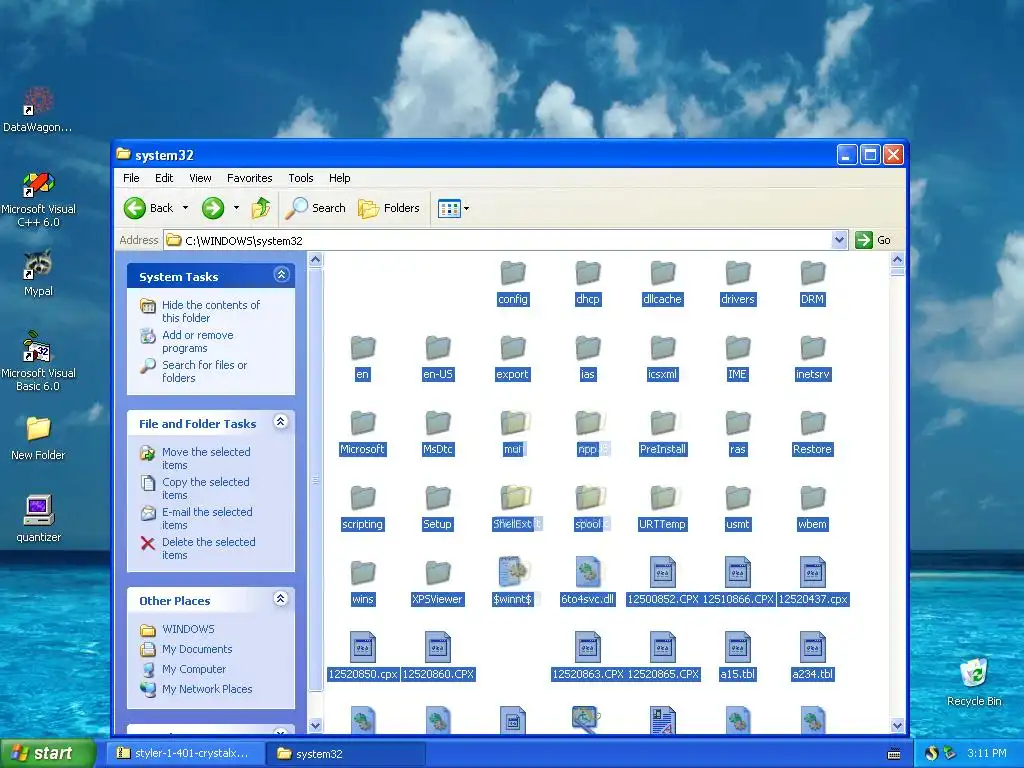This screenshot has height=768, width=1024.
Task: Click E-mail the selected items link
Action: coord(206,519)
